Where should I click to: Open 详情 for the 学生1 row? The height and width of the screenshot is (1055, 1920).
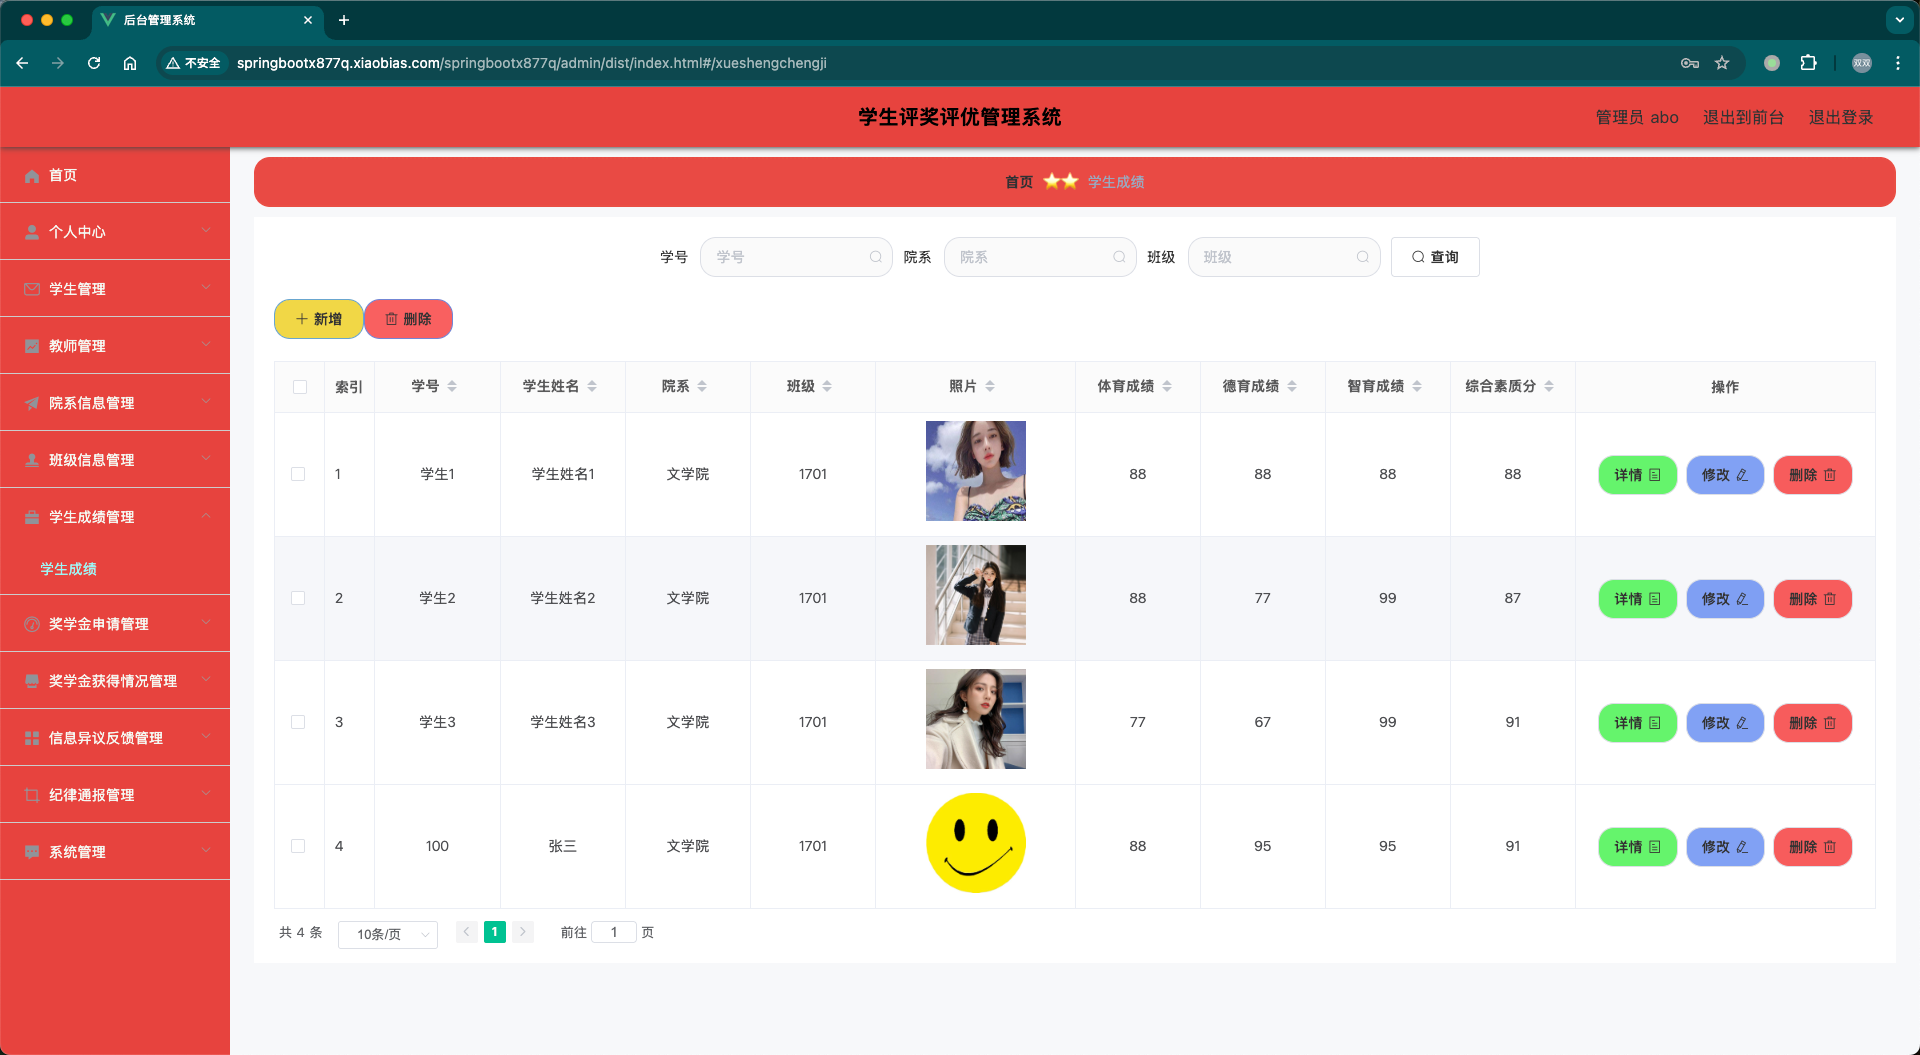tap(1637, 475)
